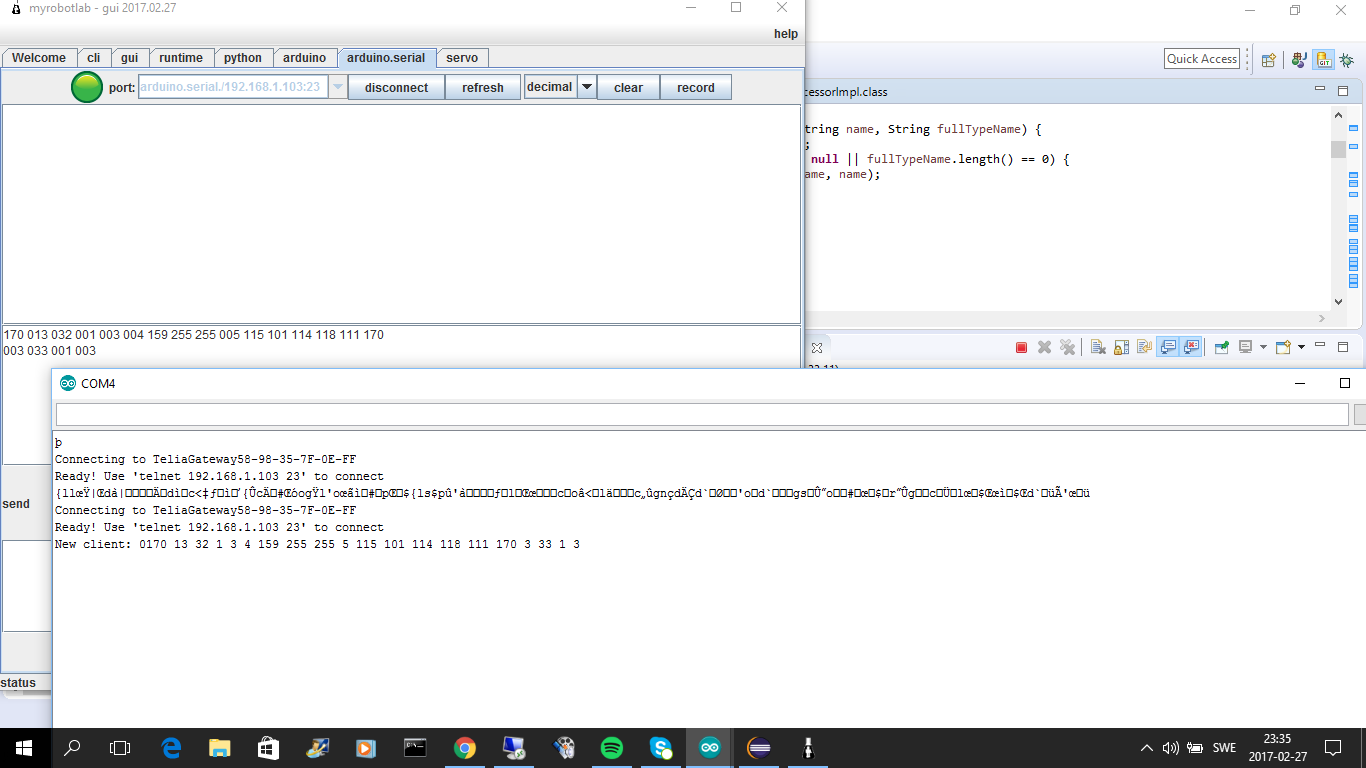1366x768 pixels.
Task: Expand the Open Console dropdown arrow
Action: (1302, 347)
